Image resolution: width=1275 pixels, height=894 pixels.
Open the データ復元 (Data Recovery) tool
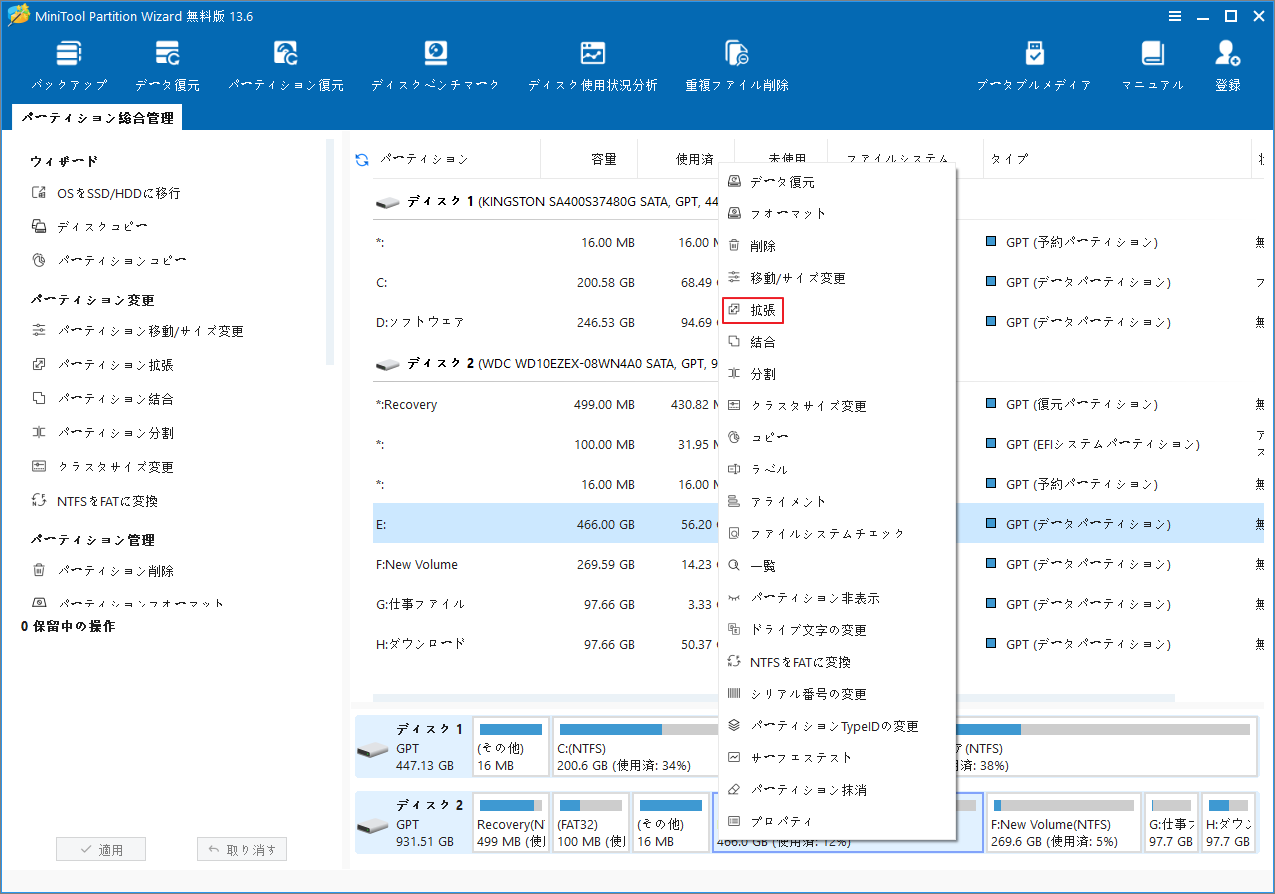click(167, 62)
